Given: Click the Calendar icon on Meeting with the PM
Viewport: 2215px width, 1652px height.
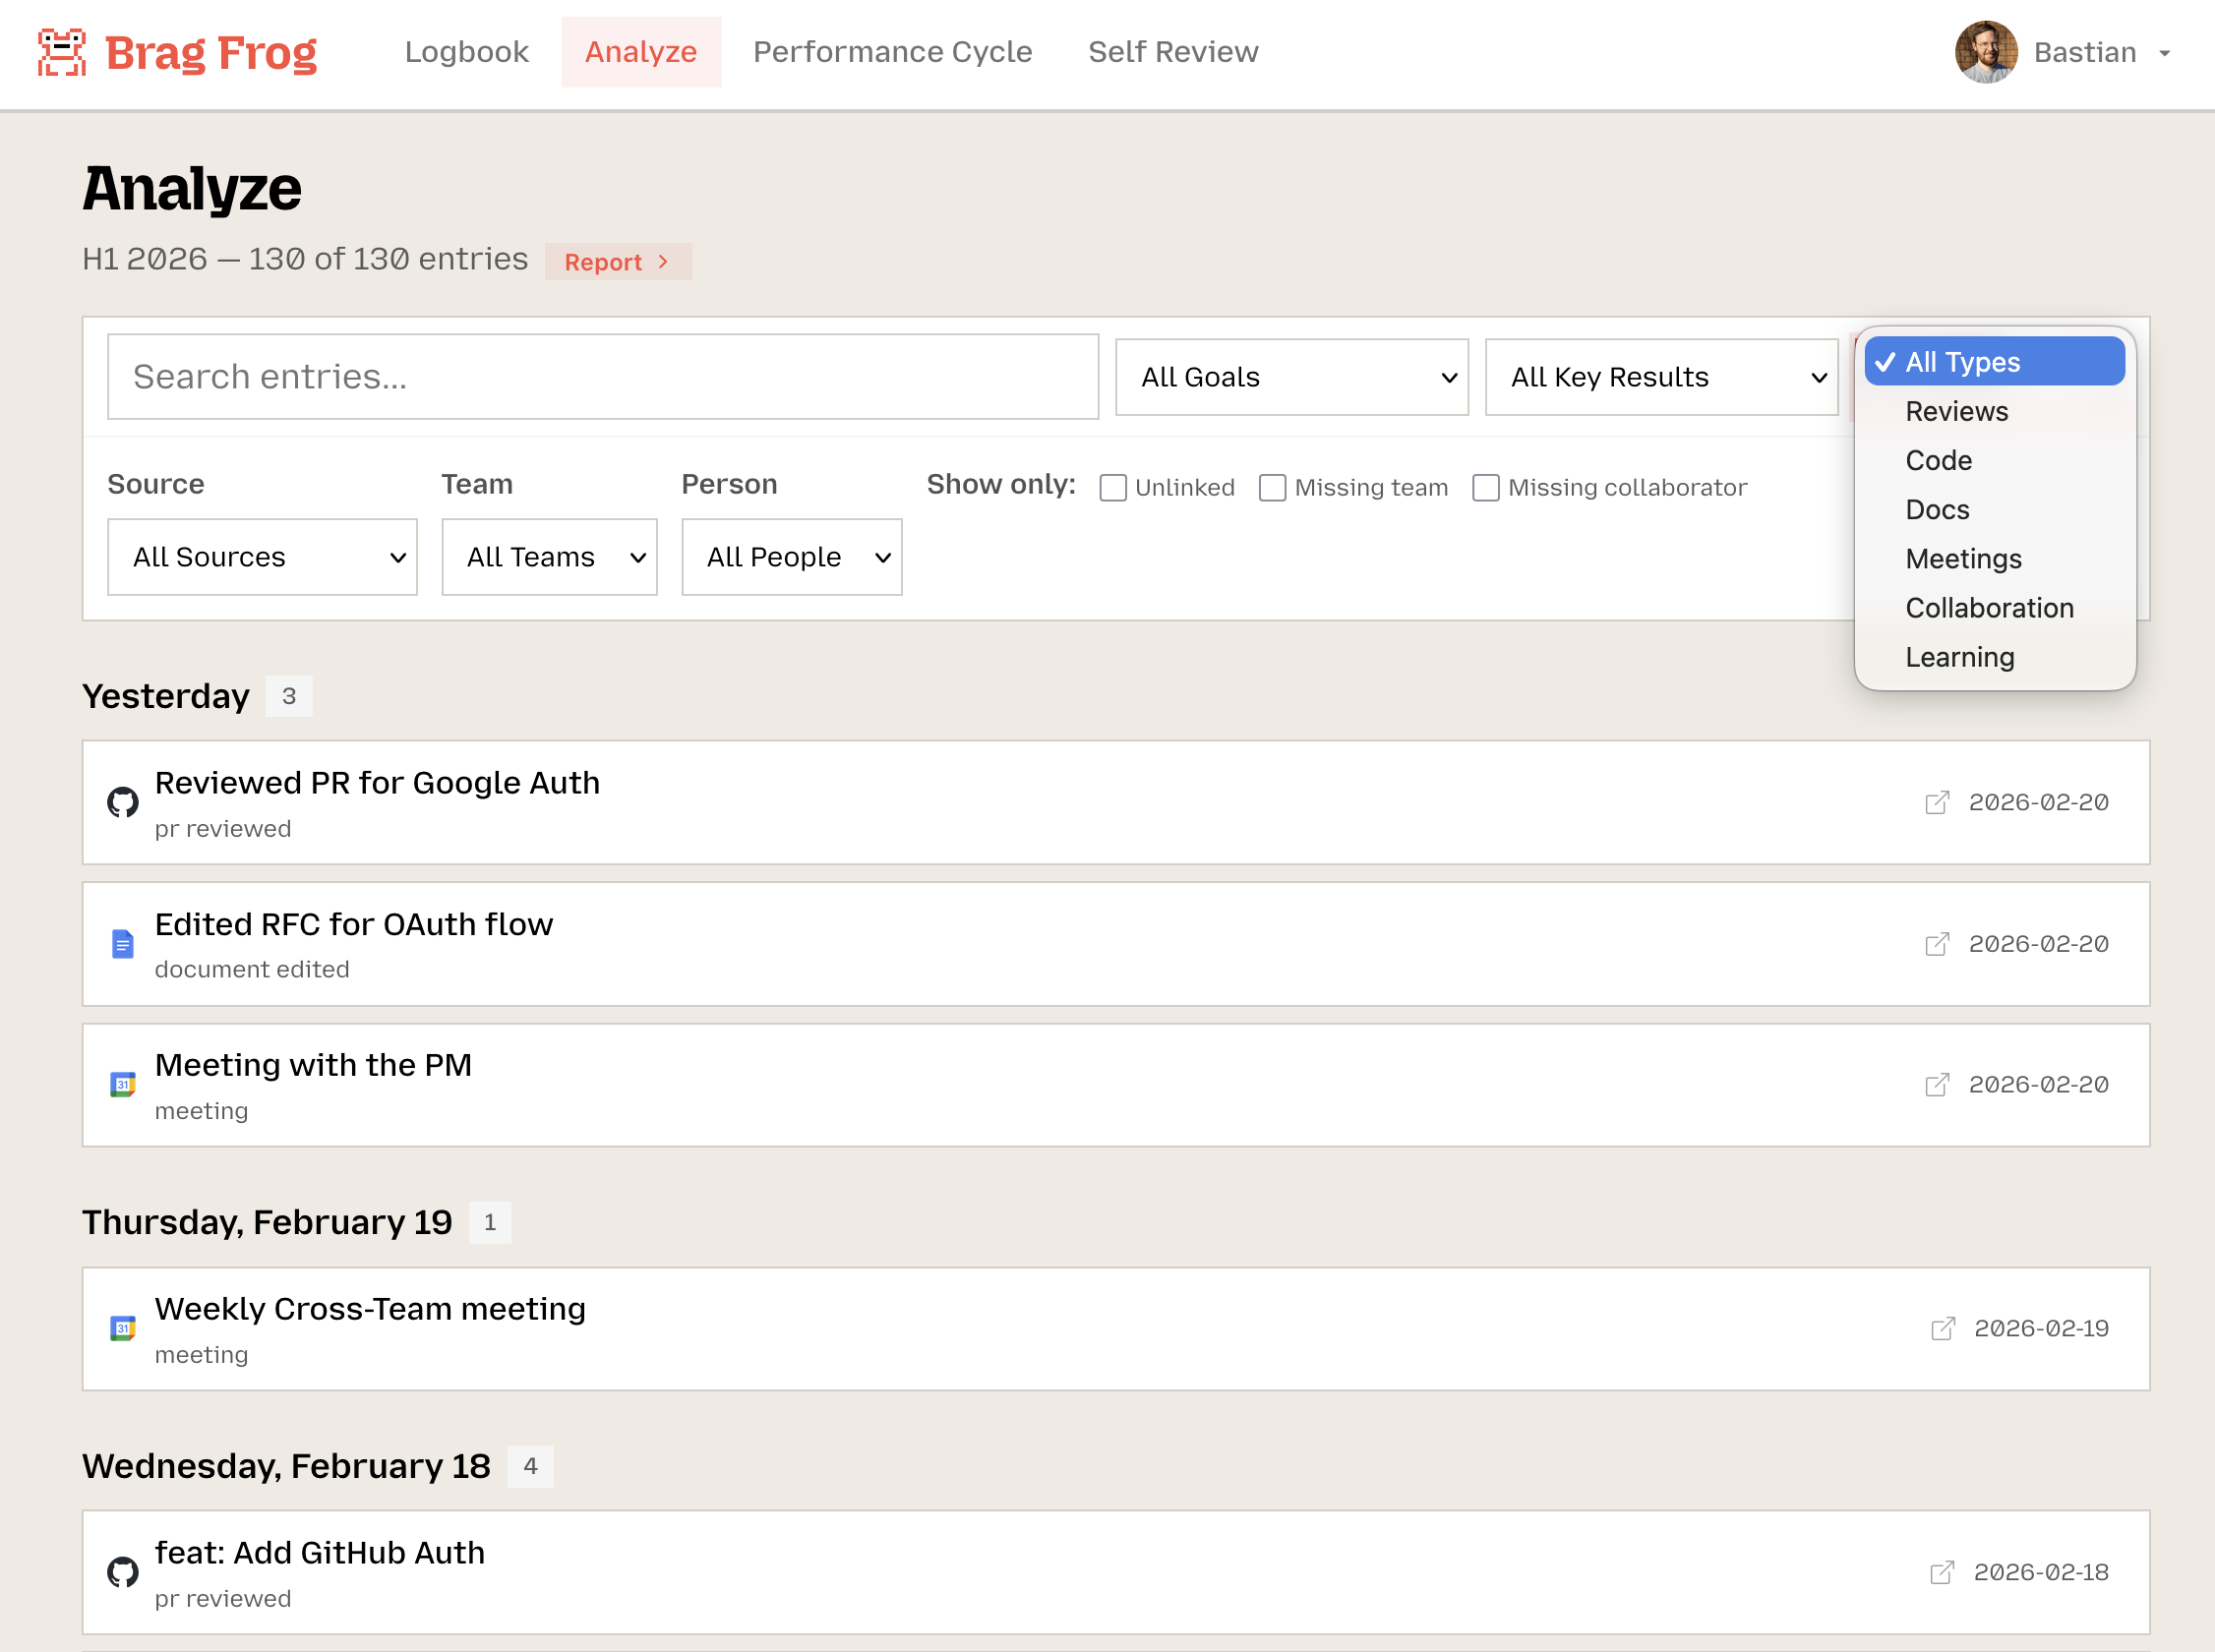Looking at the screenshot, I should click(x=122, y=1084).
